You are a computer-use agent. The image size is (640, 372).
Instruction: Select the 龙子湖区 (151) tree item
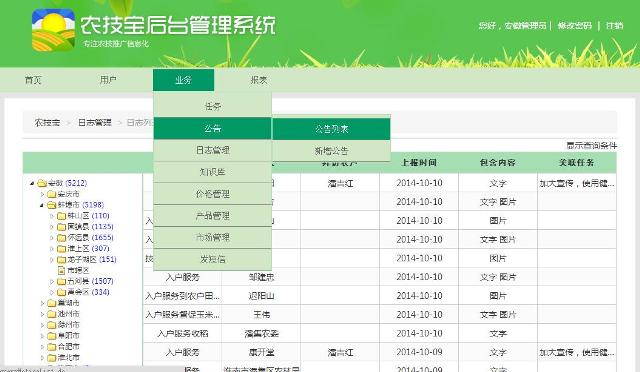92,259
